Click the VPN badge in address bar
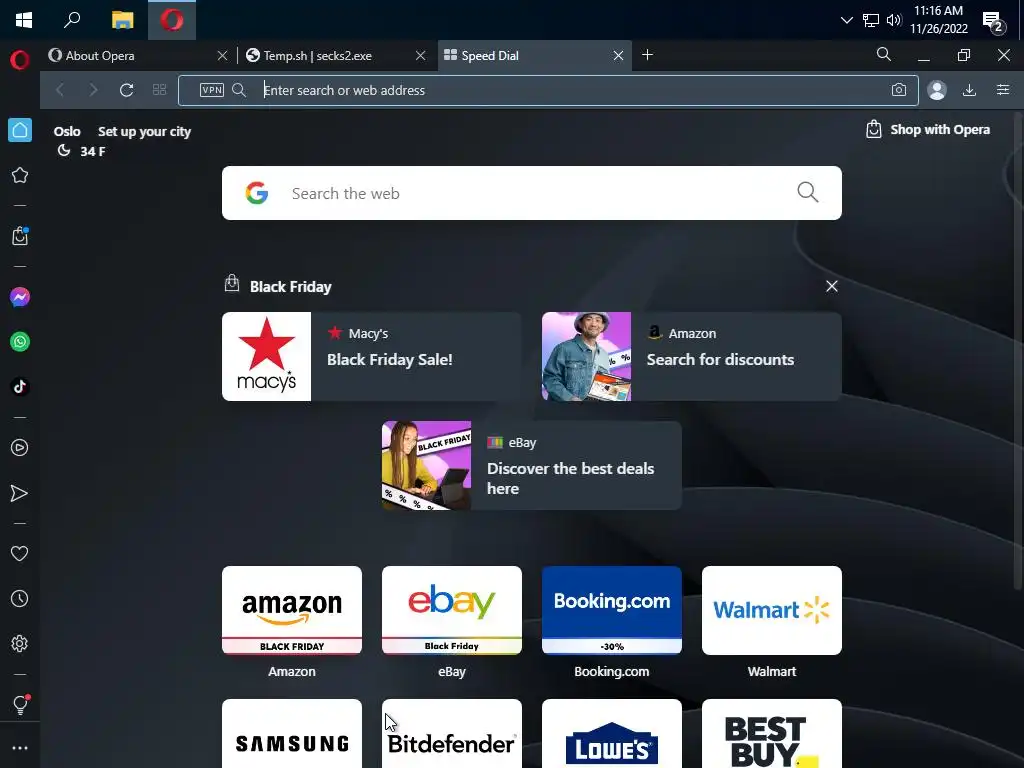 212,90
